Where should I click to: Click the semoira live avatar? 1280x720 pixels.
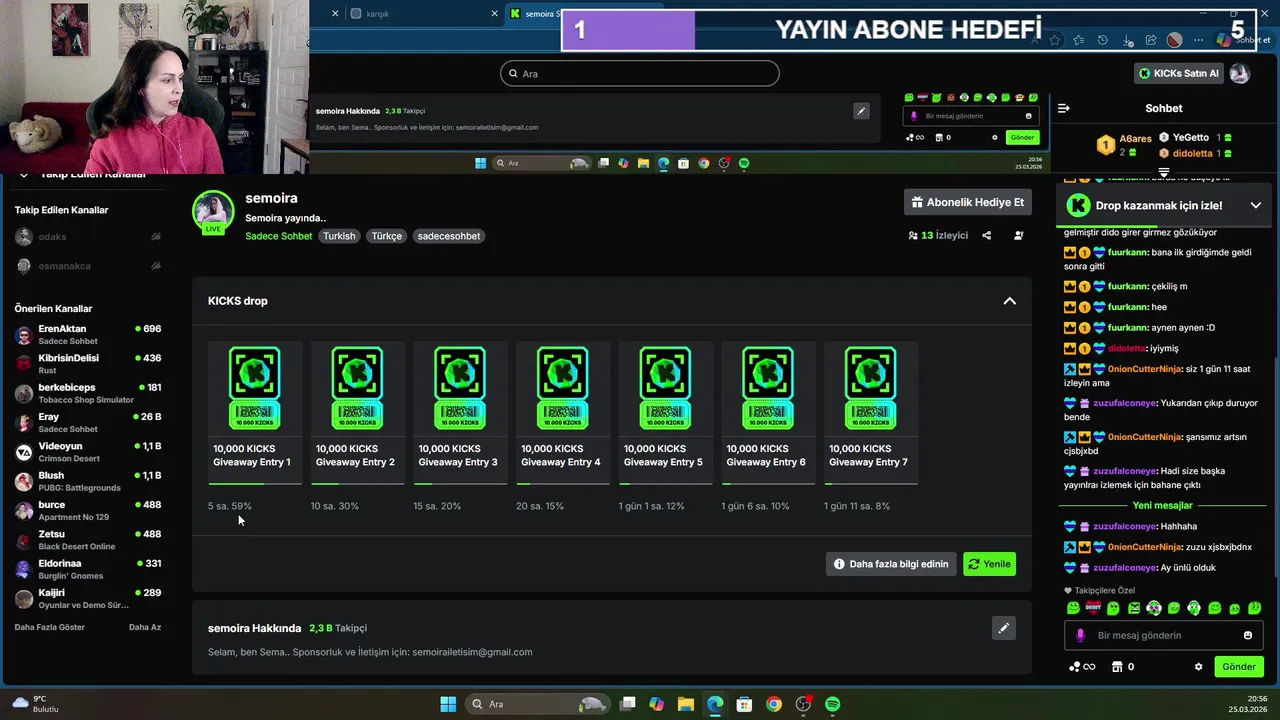click(213, 211)
